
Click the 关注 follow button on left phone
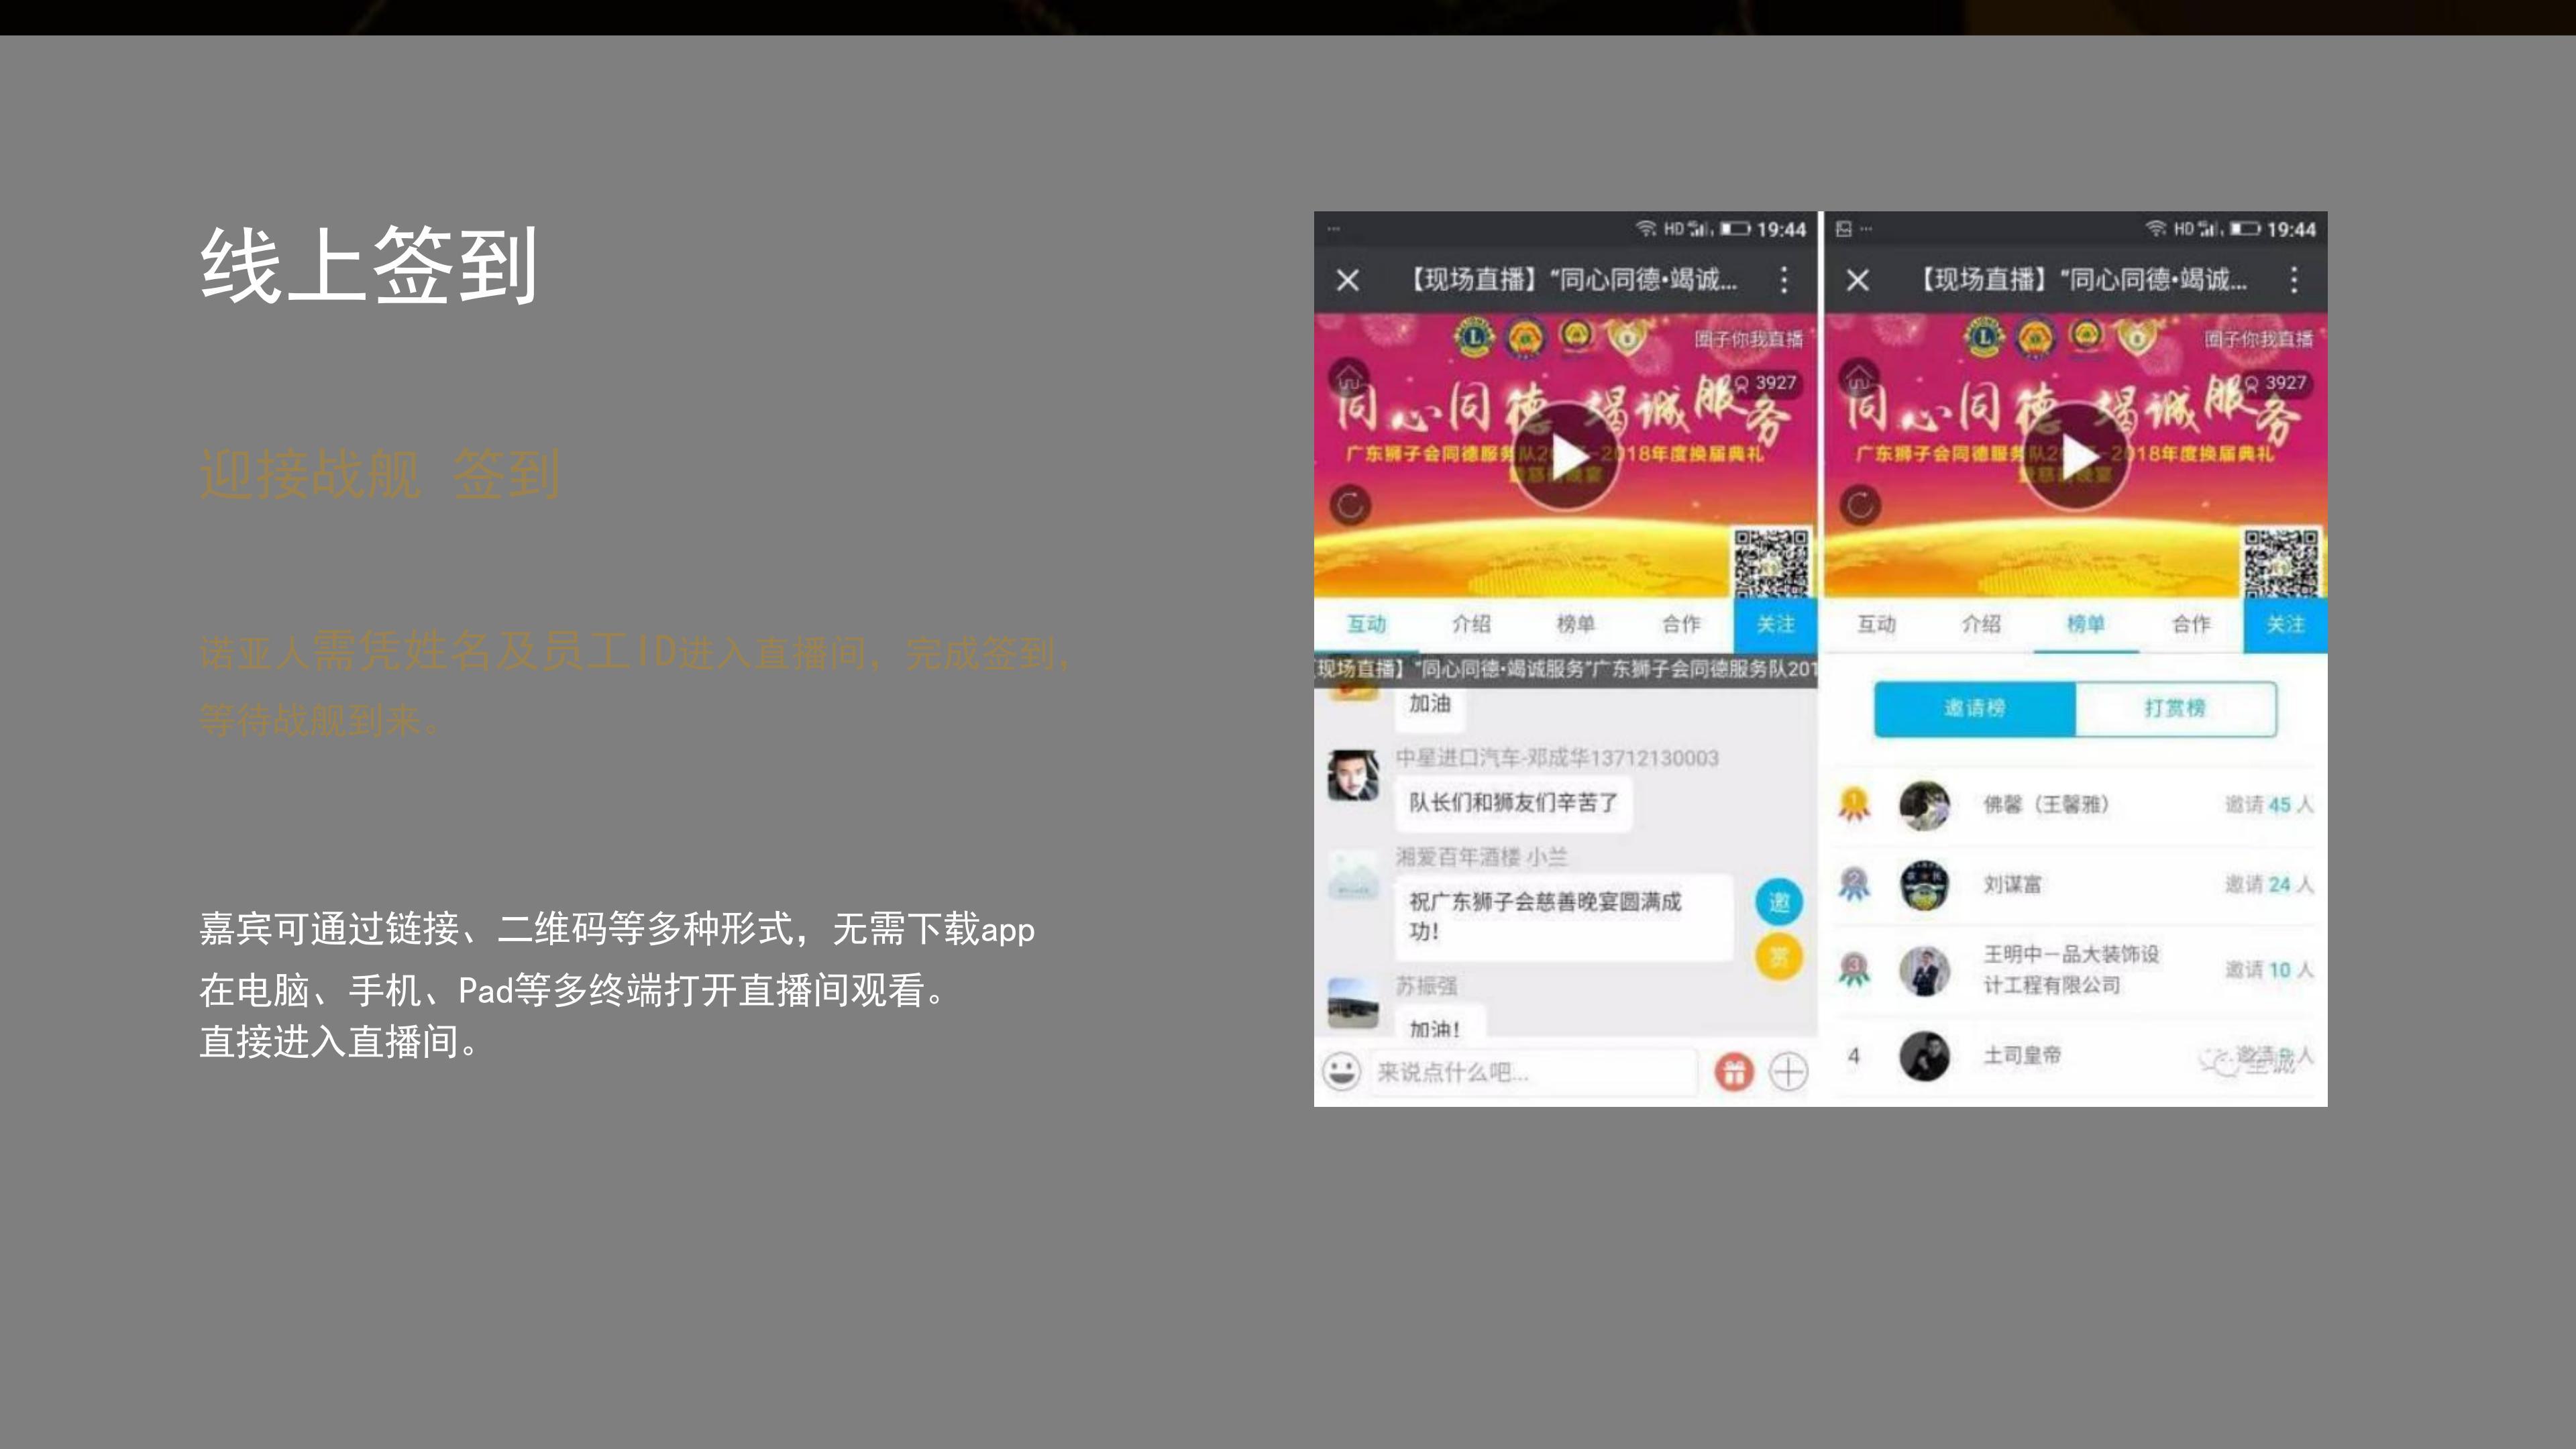tap(1775, 624)
